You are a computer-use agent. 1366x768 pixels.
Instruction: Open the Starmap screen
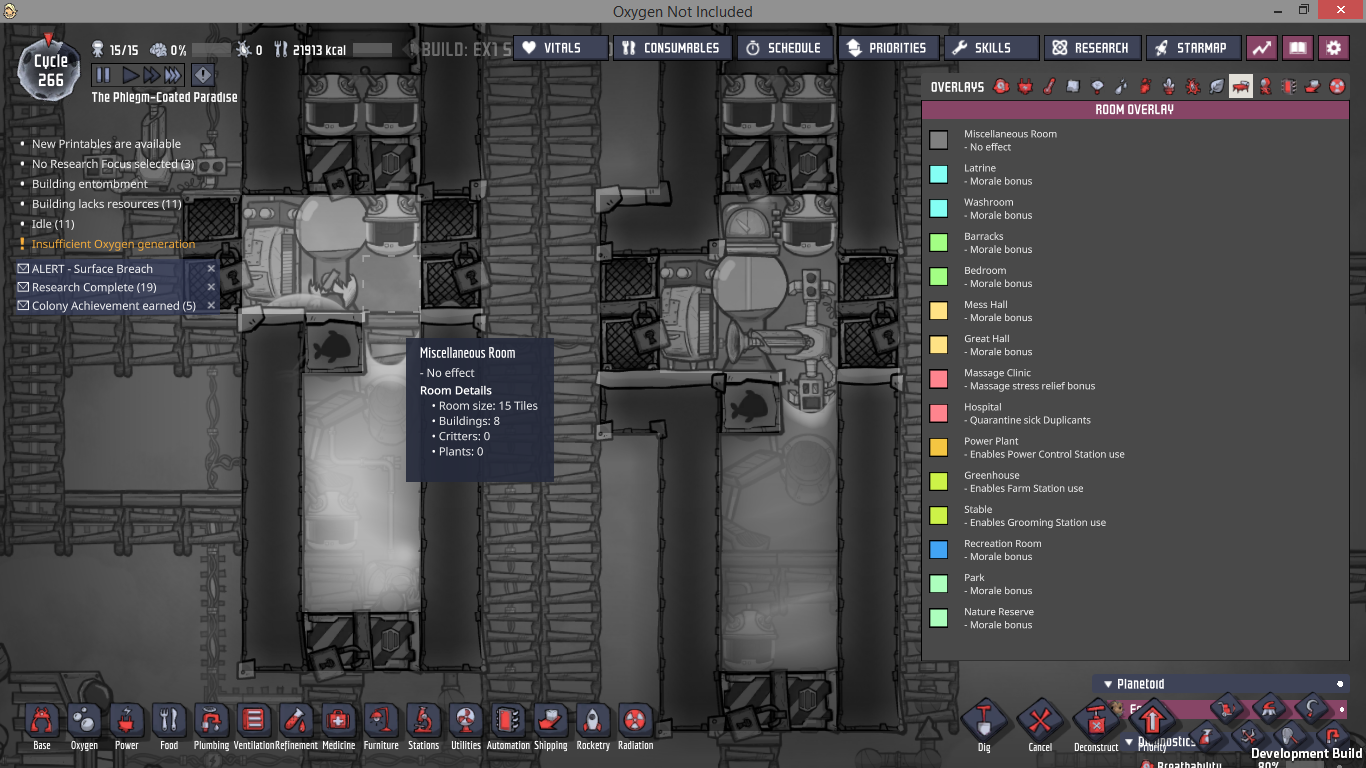tap(1192, 48)
